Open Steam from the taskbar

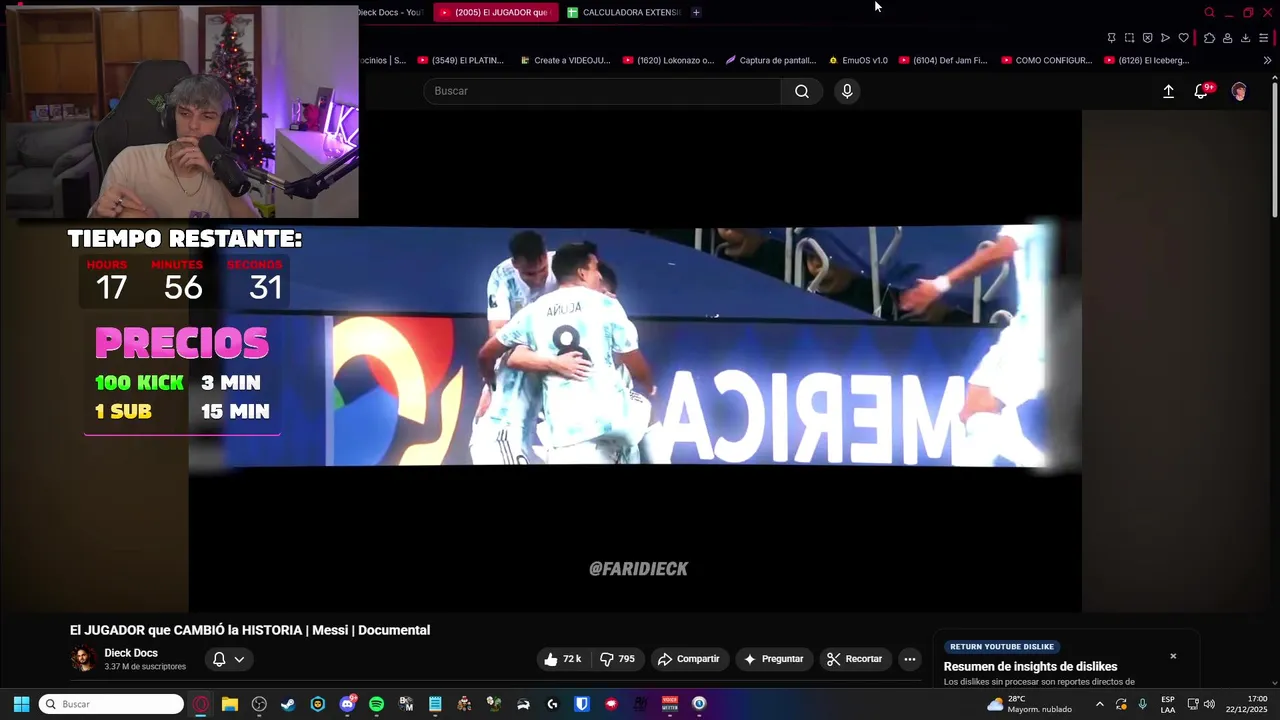(288, 704)
